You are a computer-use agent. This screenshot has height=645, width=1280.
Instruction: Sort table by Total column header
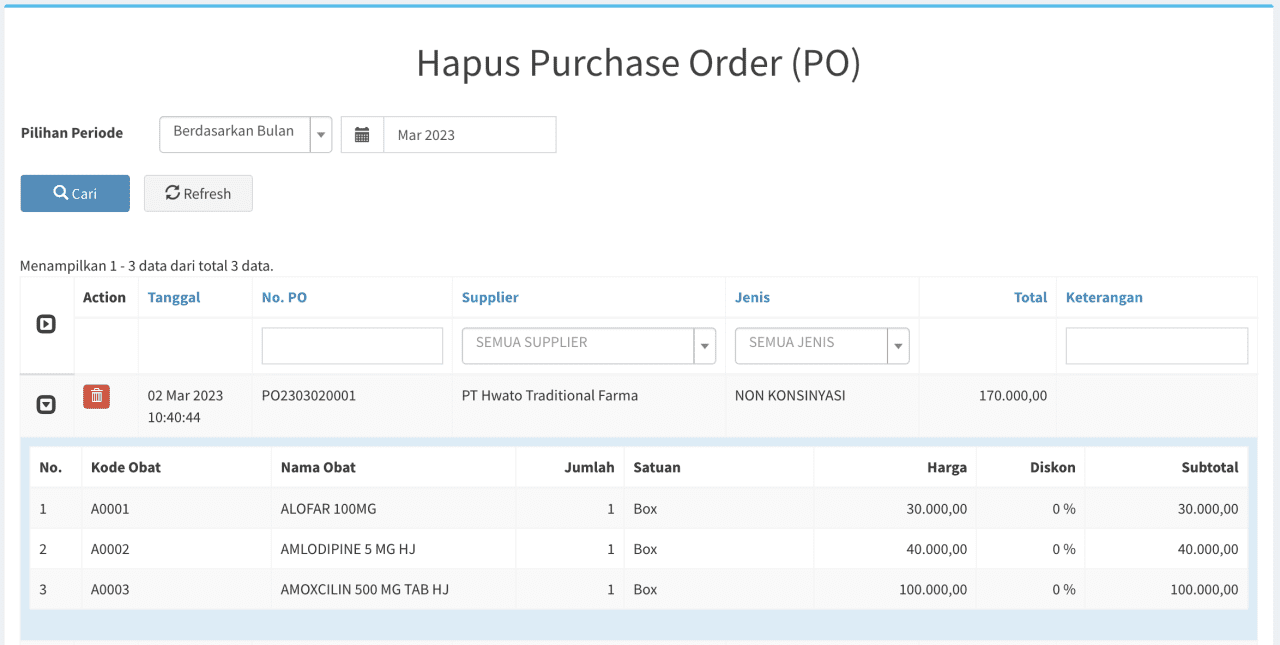click(x=1030, y=297)
